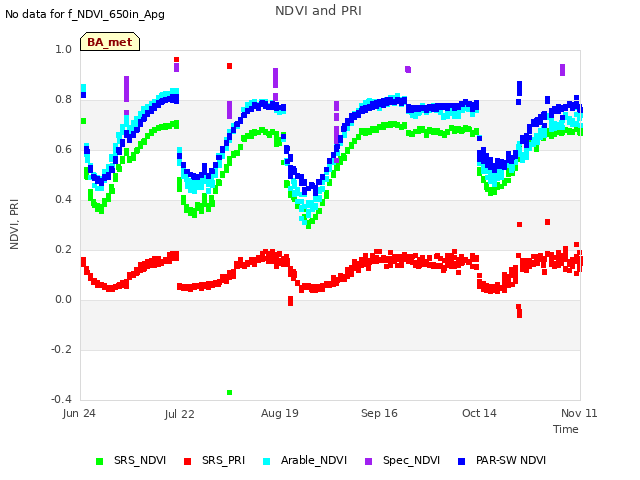Click the 0.4 y-axis tick label
The image size is (640, 480).
[63, 200]
